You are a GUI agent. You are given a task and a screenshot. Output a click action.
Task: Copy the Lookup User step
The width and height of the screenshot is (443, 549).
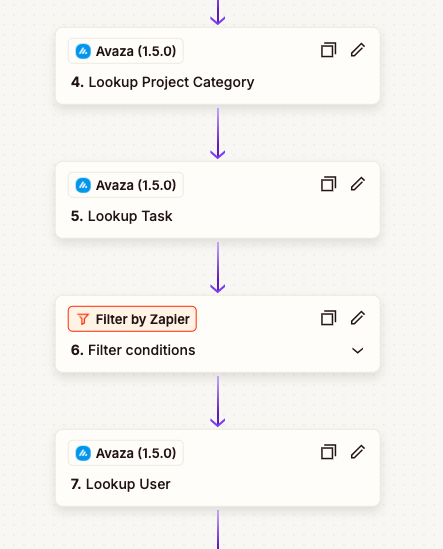point(328,452)
